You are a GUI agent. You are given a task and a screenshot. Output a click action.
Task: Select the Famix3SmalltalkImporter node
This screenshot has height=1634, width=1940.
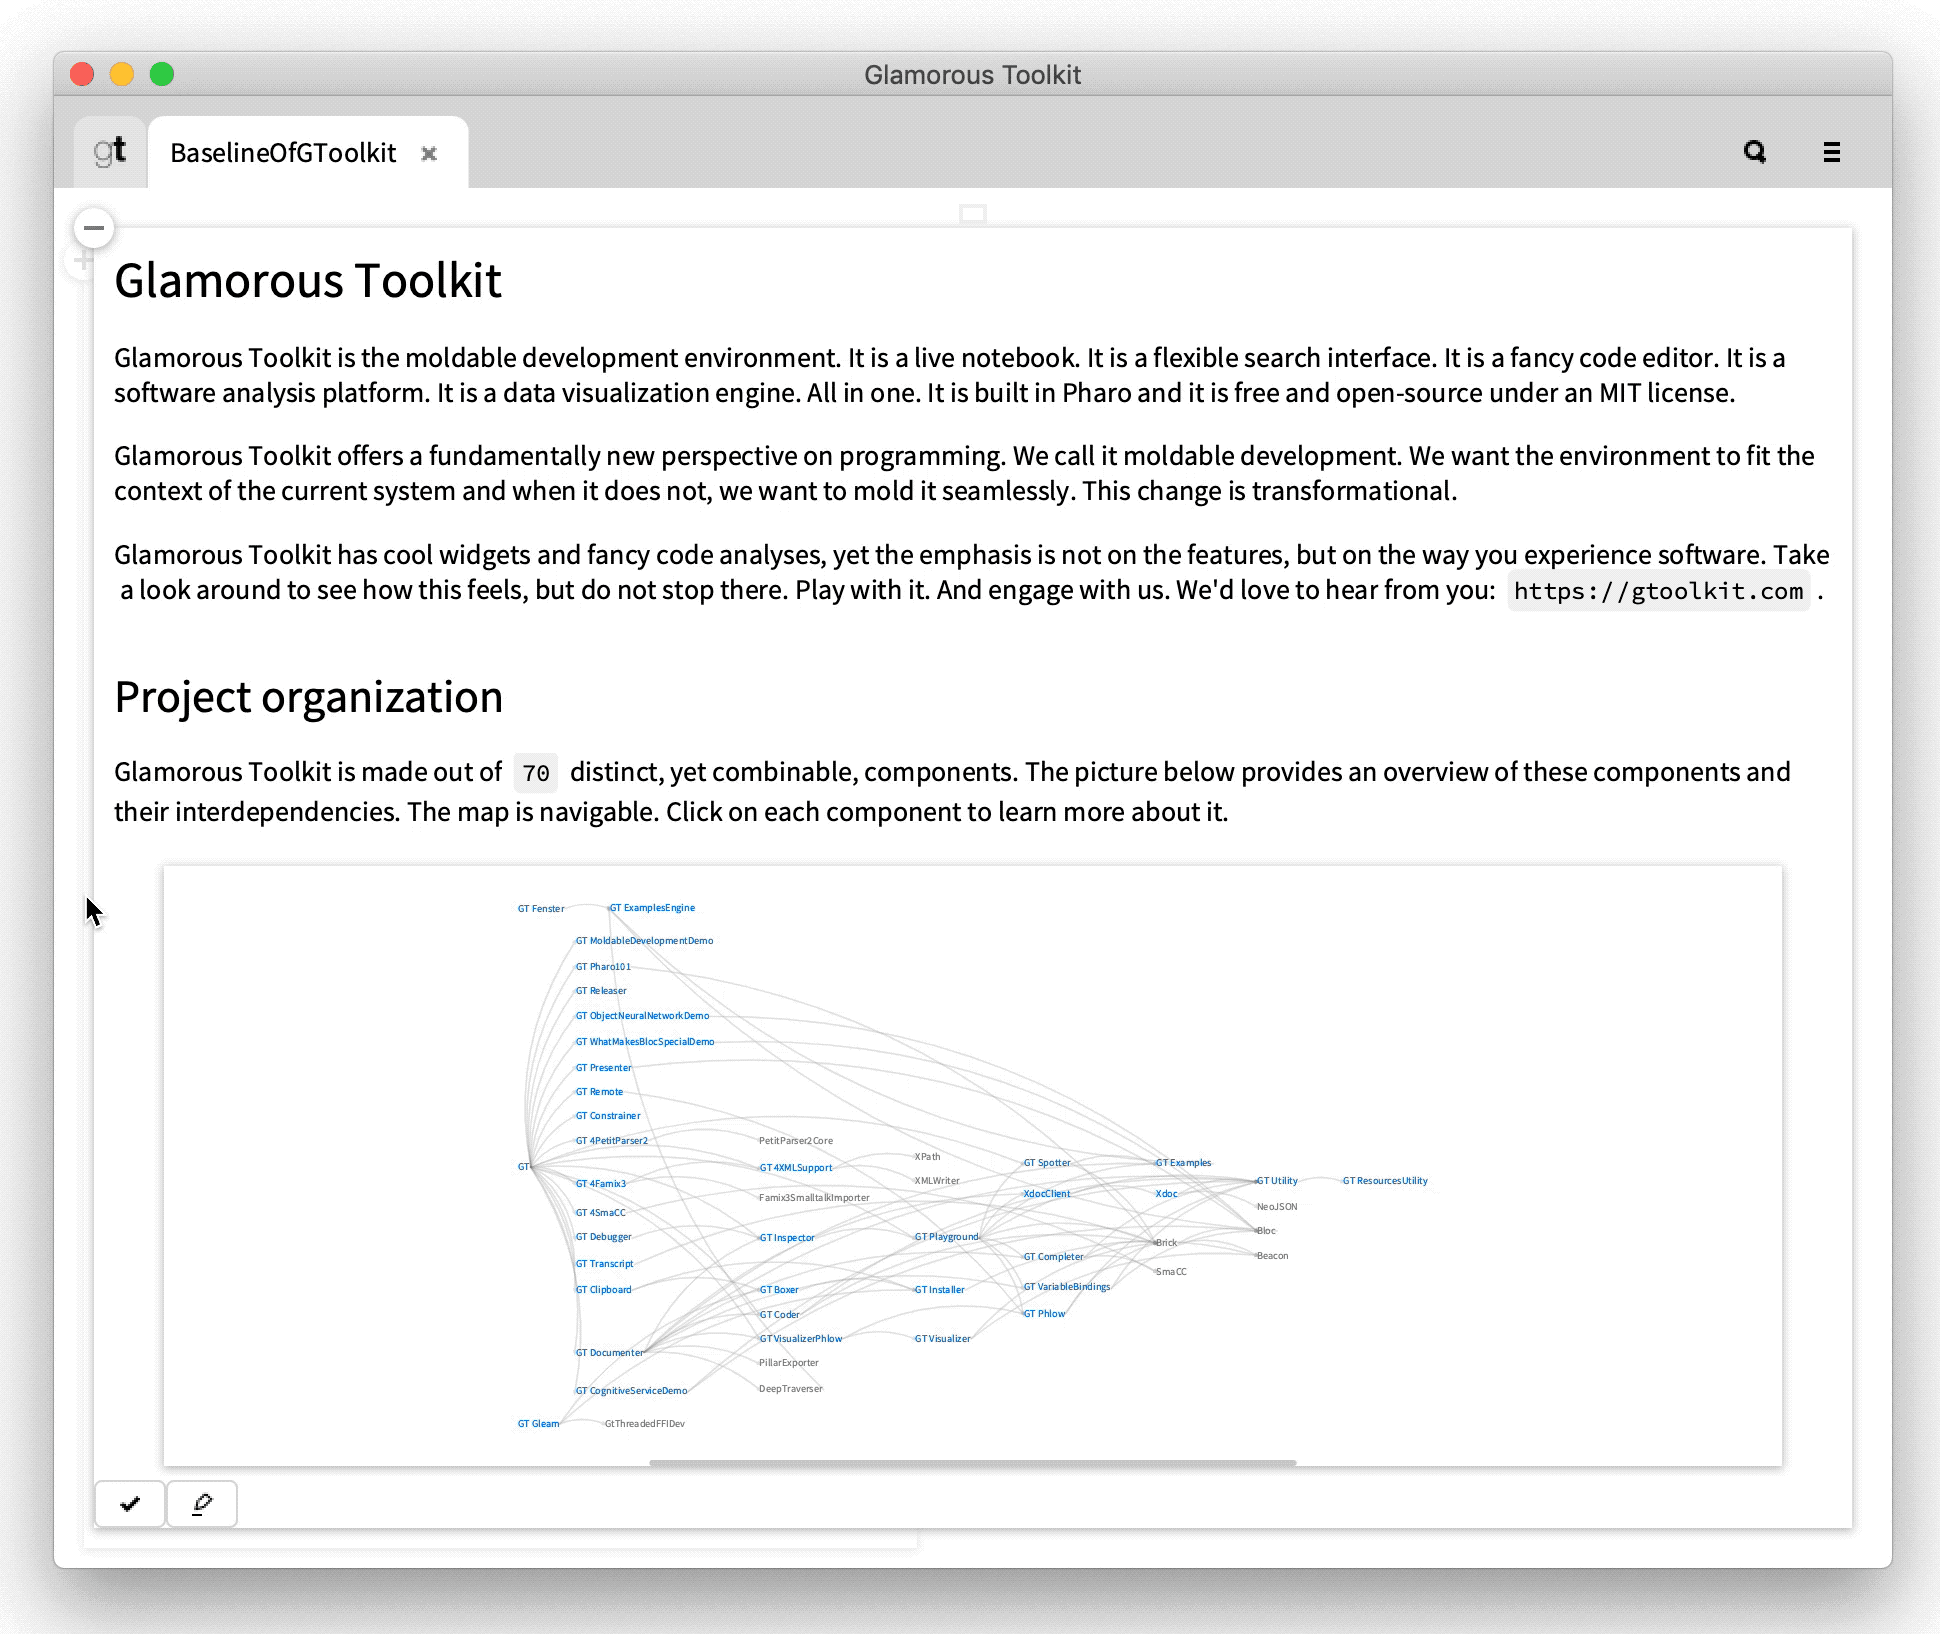pos(814,1198)
